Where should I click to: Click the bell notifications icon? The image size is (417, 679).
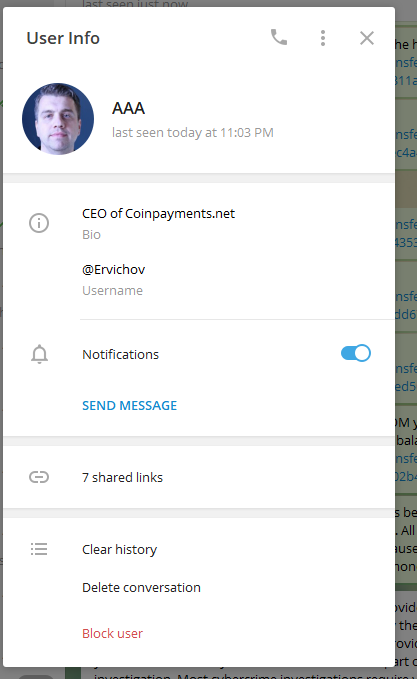(x=39, y=354)
